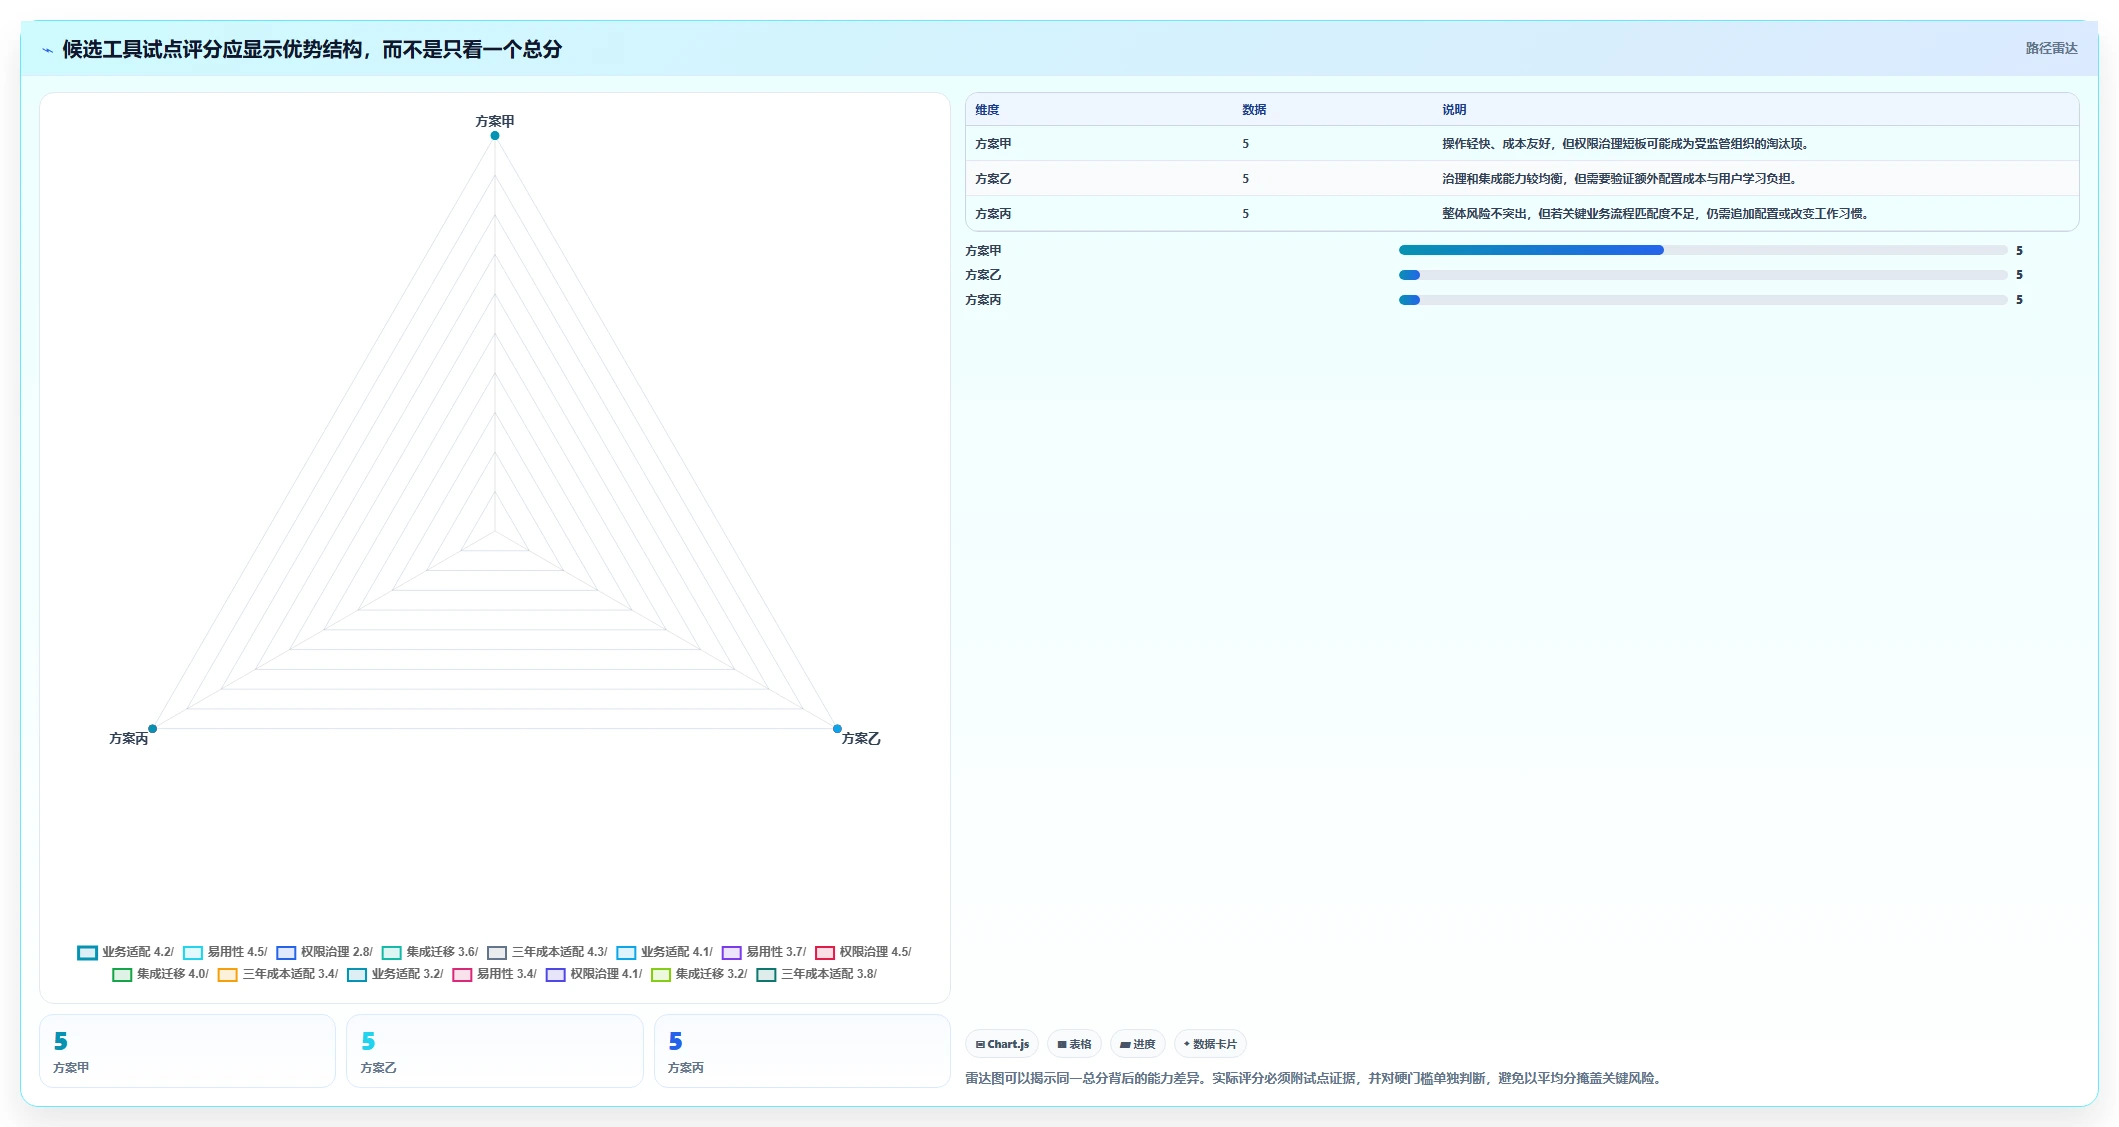Click the 方案丙 data point on radar chart
Screen dimensions: 2119x1127
coord(152,729)
